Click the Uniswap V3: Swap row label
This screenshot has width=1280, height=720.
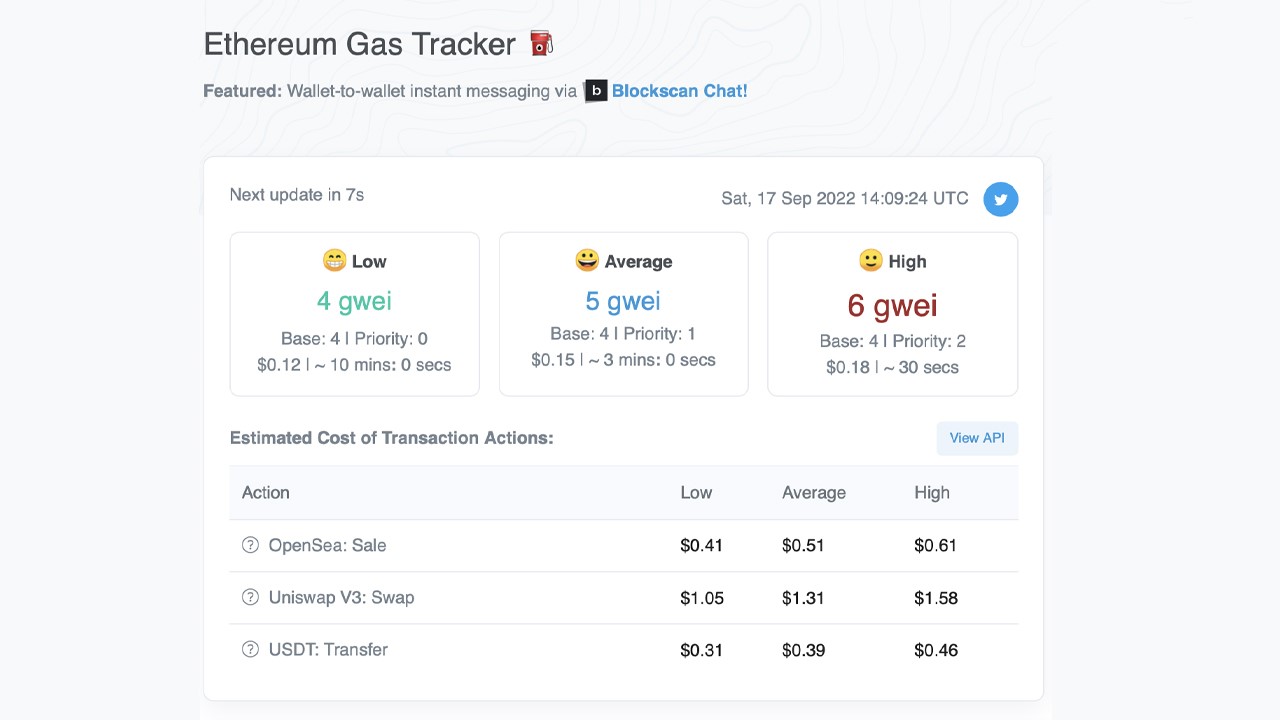pyautogui.click(x=341, y=597)
